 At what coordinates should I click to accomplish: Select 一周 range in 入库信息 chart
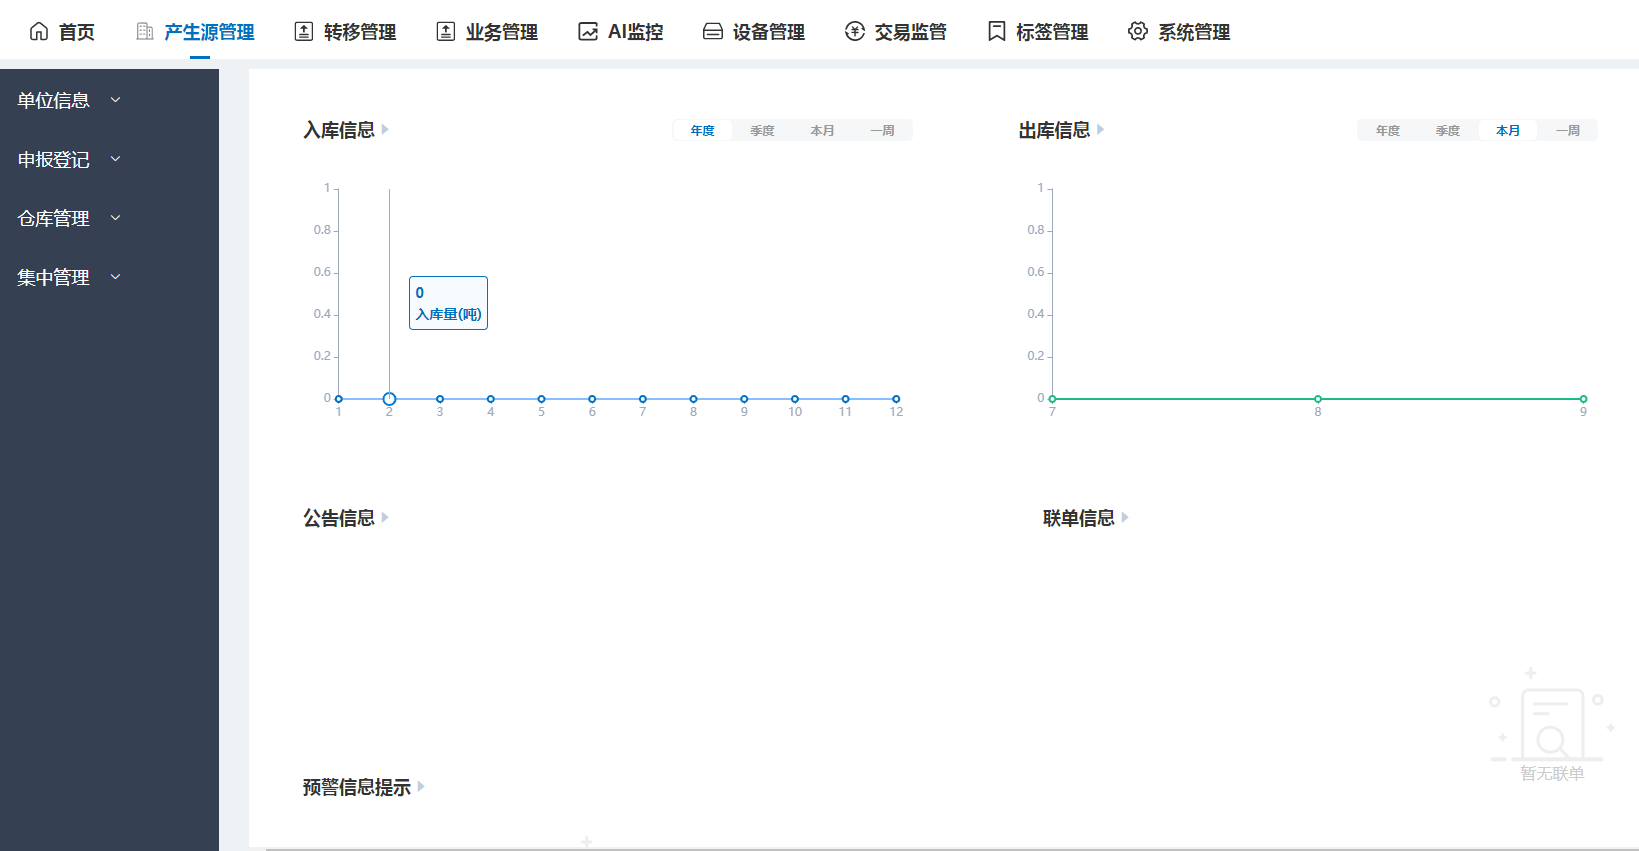tap(882, 131)
